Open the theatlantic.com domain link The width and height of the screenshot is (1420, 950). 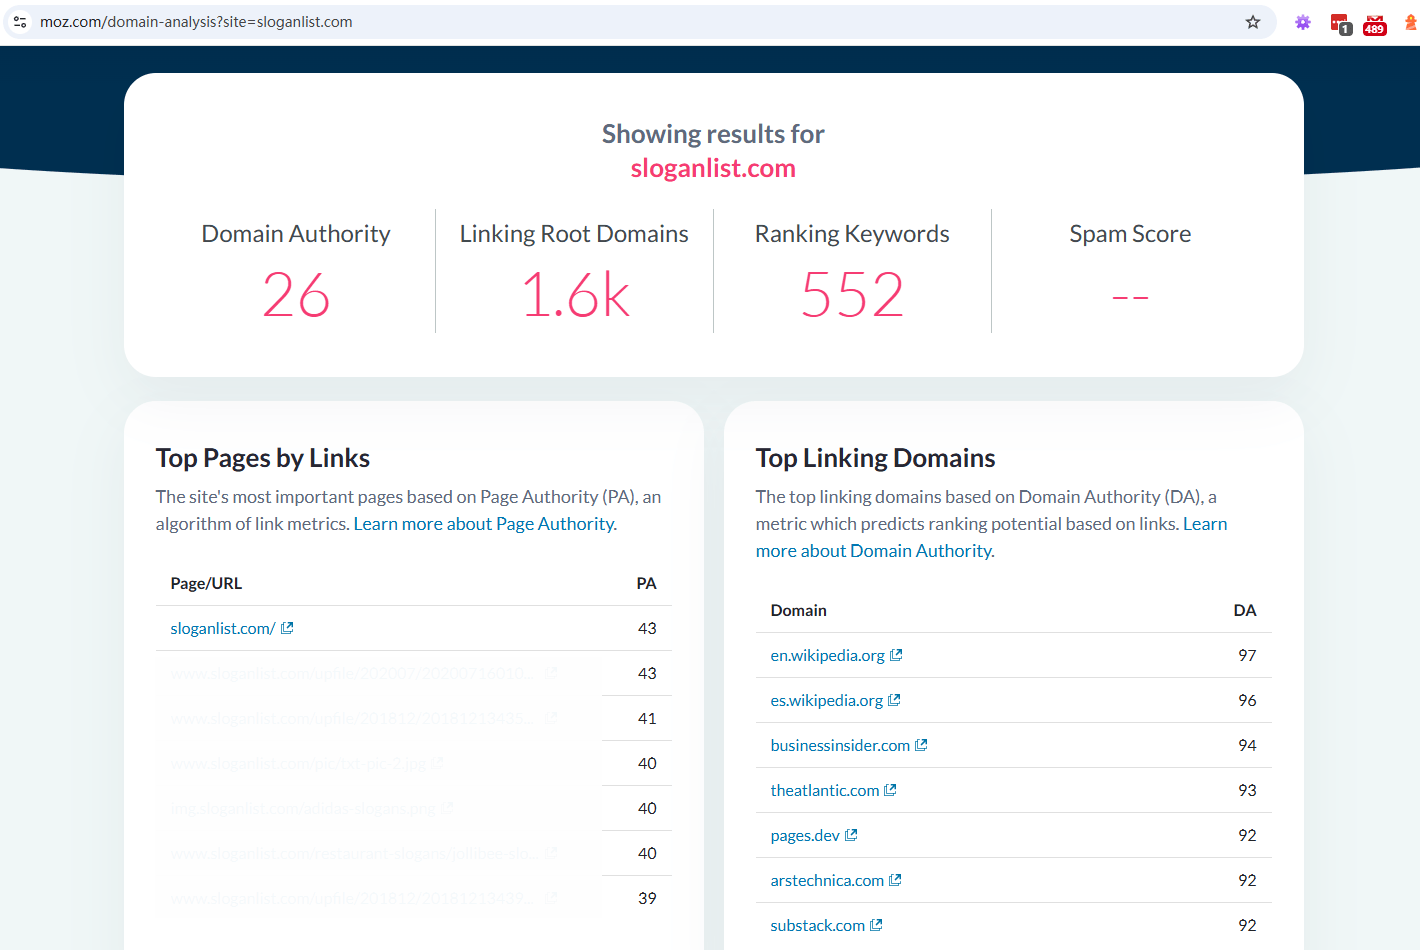(x=825, y=790)
